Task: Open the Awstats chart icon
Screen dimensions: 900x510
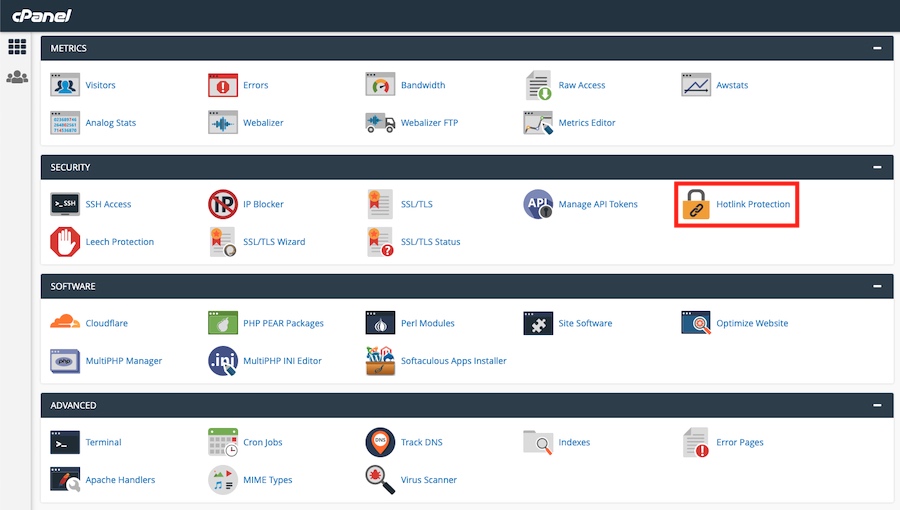Action: (696, 85)
